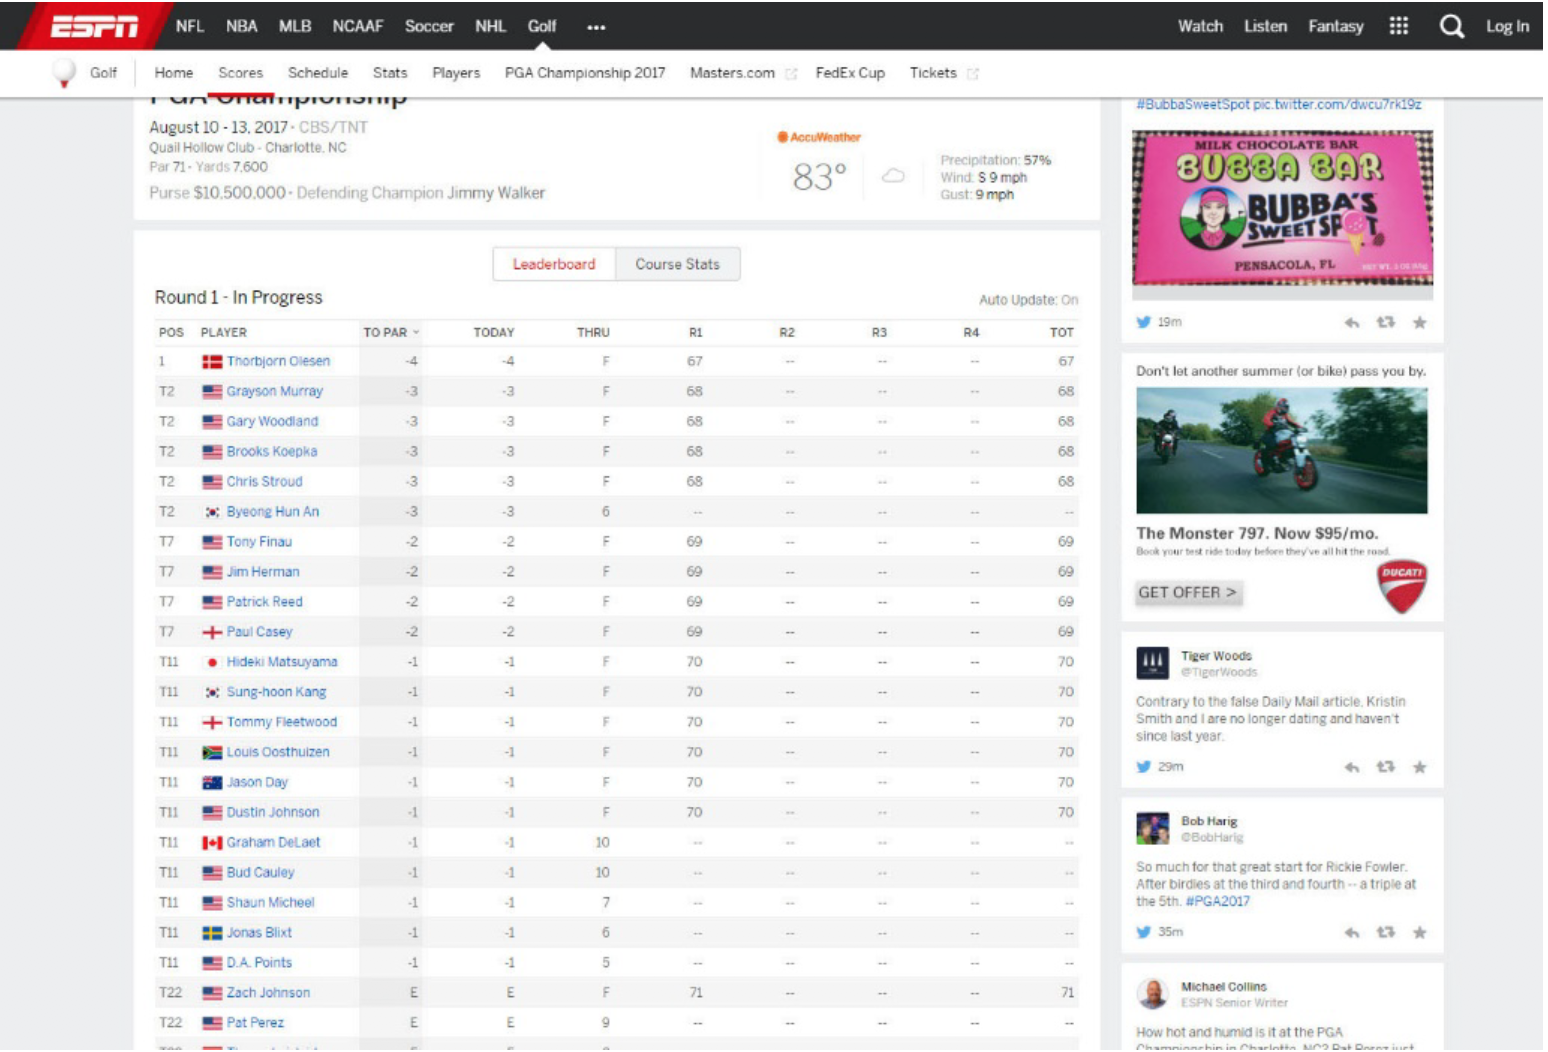The height and width of the screenshot is (1052, 1548).
Task: Open the Listen link
Action: [1268, 27]
